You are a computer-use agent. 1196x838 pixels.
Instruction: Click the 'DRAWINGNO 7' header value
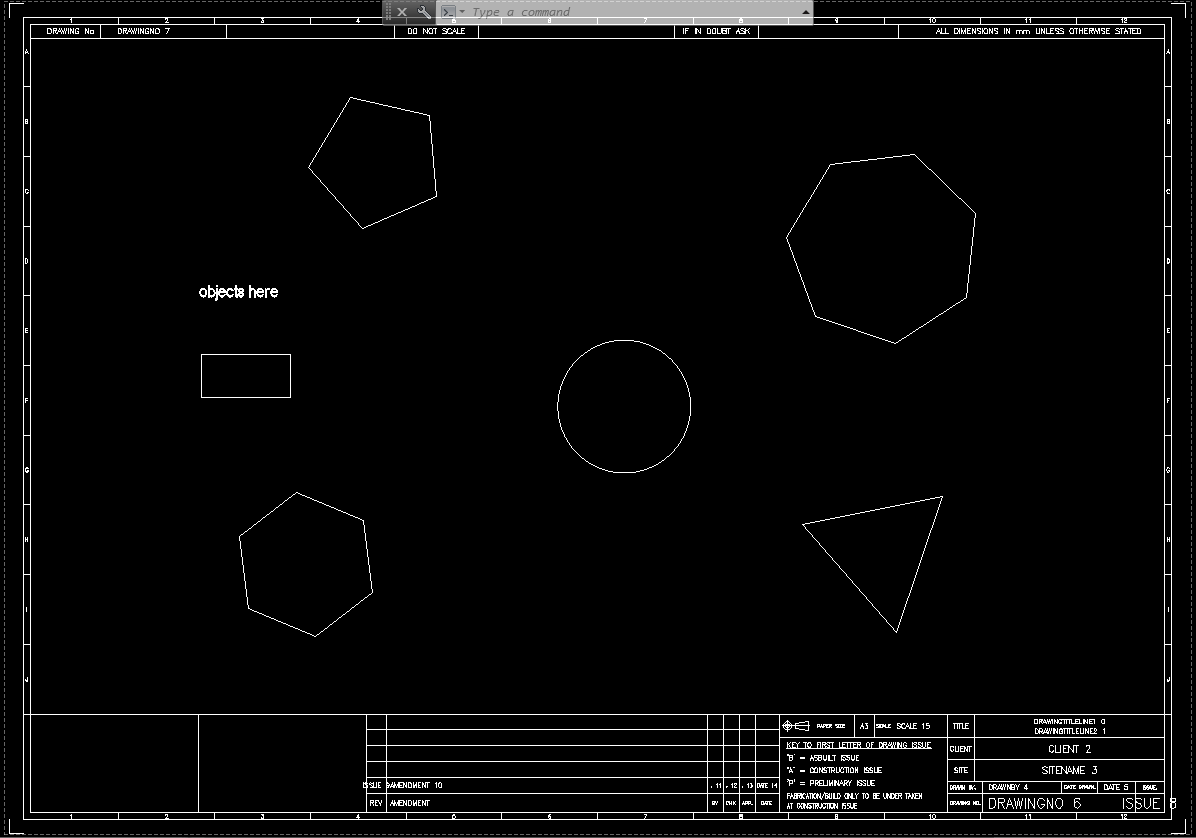(143, 31)
